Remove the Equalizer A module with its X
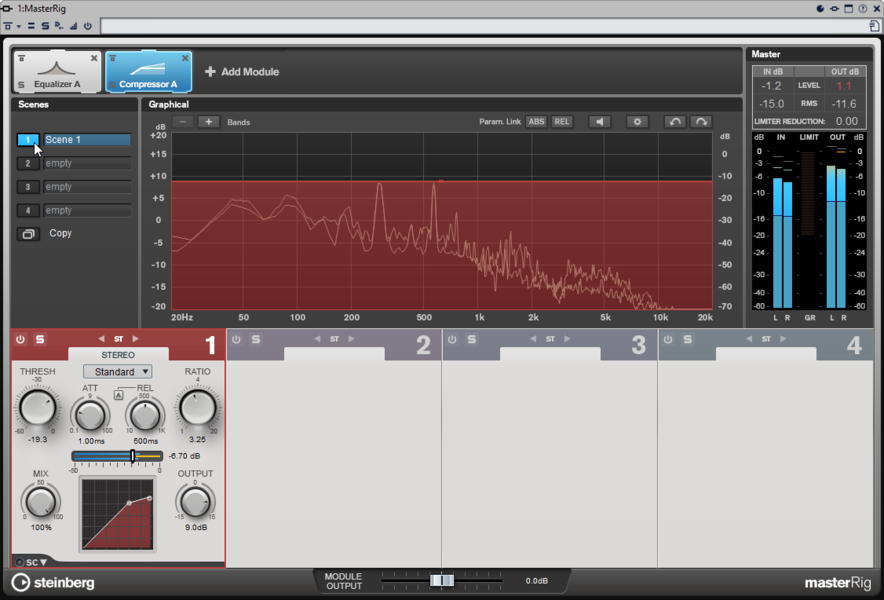This screenshot has height=600, width=884. click(94, 58)
